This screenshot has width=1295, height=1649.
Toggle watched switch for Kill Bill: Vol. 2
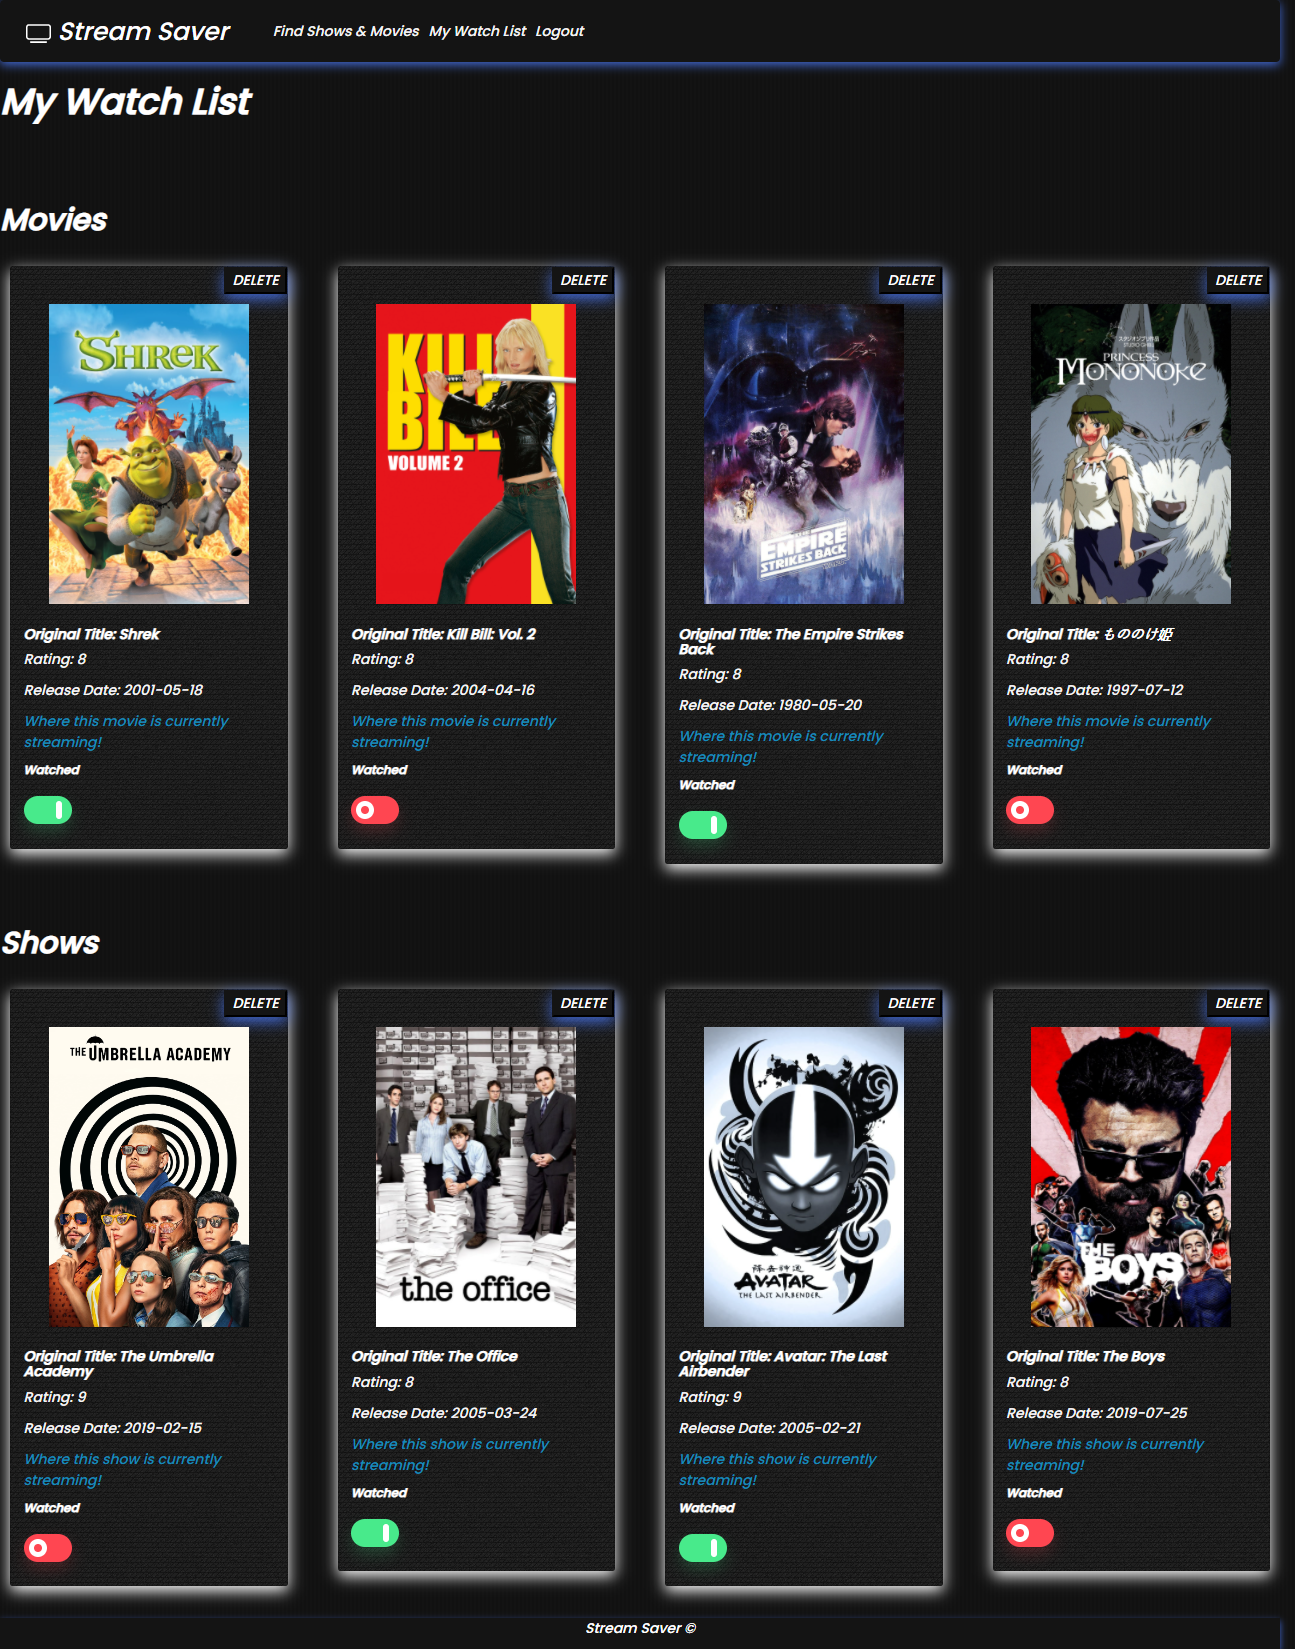click(x=375, y=810)
